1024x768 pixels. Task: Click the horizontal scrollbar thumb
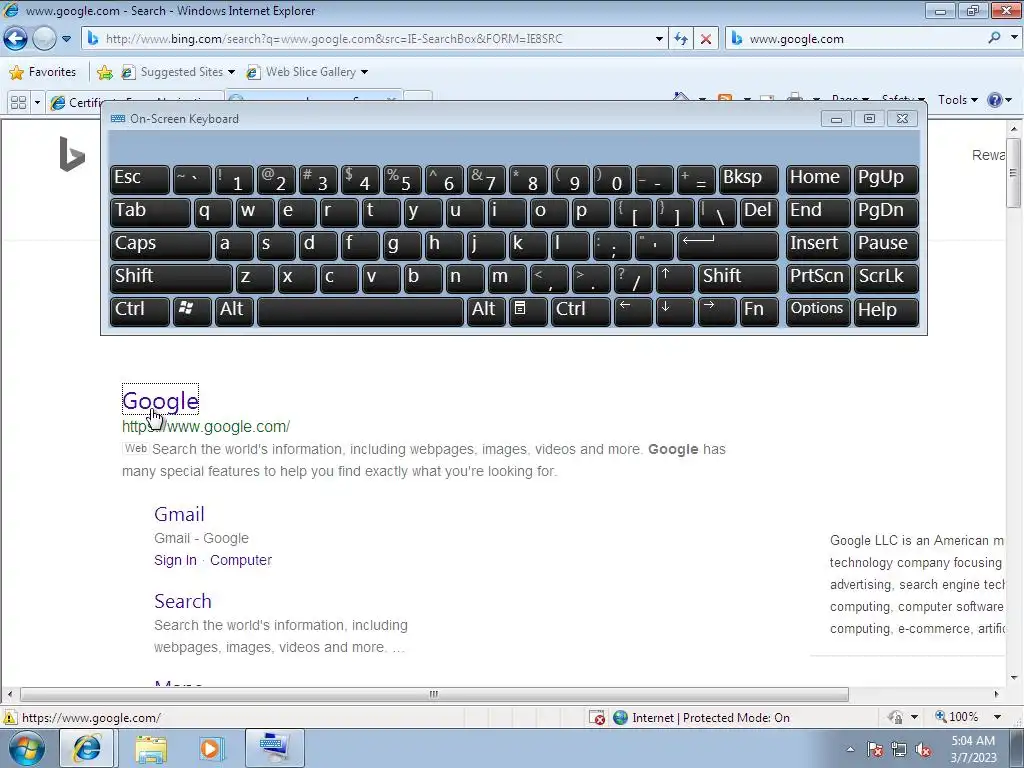pos(434,694)
